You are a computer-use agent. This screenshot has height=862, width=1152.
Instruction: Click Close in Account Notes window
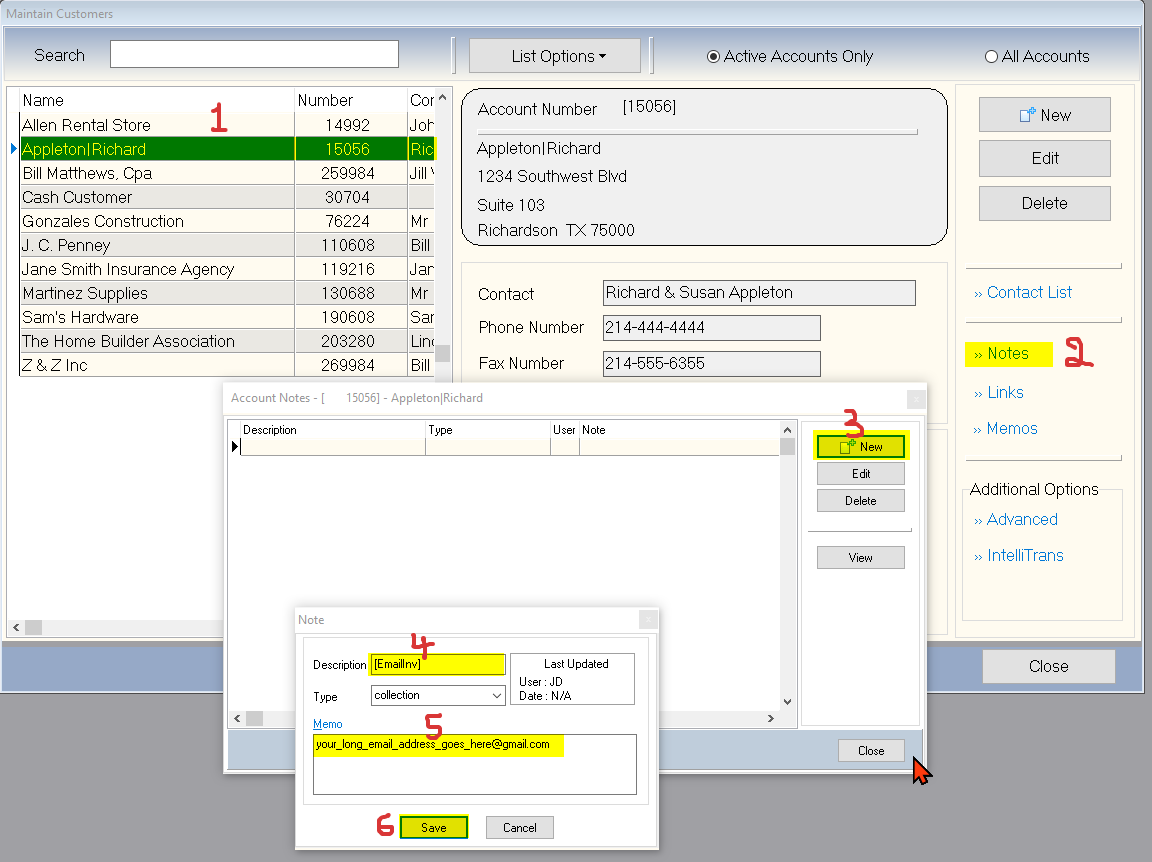tap(871, 751)
